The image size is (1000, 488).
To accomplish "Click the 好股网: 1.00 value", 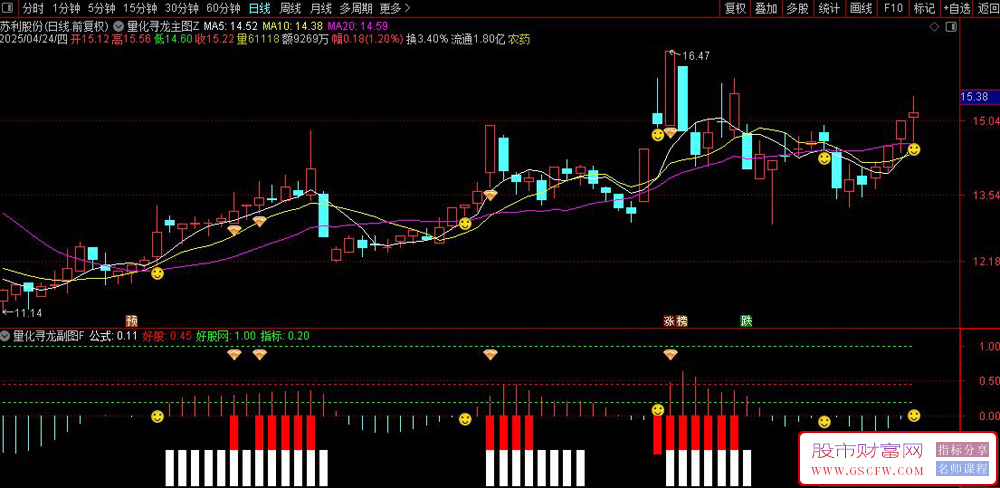I will (x=225, y=334).
